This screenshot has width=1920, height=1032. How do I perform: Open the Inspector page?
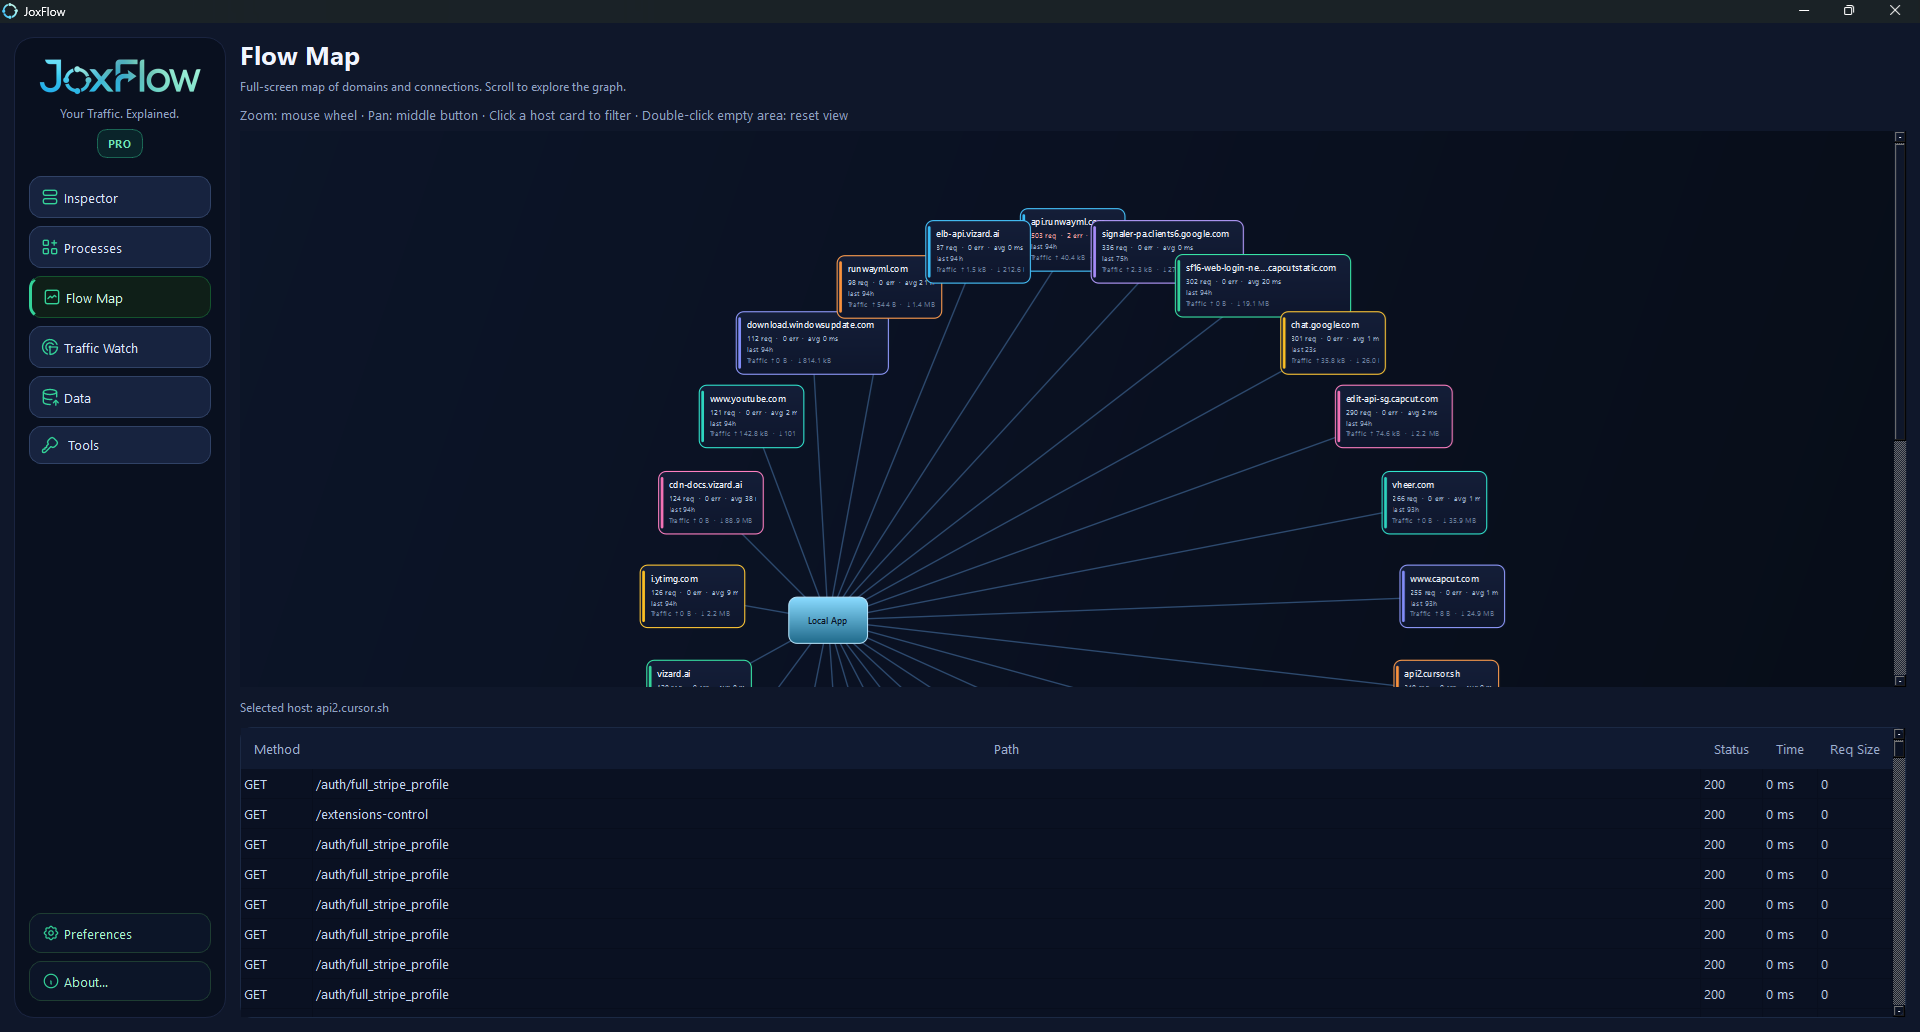pos(120,197)
